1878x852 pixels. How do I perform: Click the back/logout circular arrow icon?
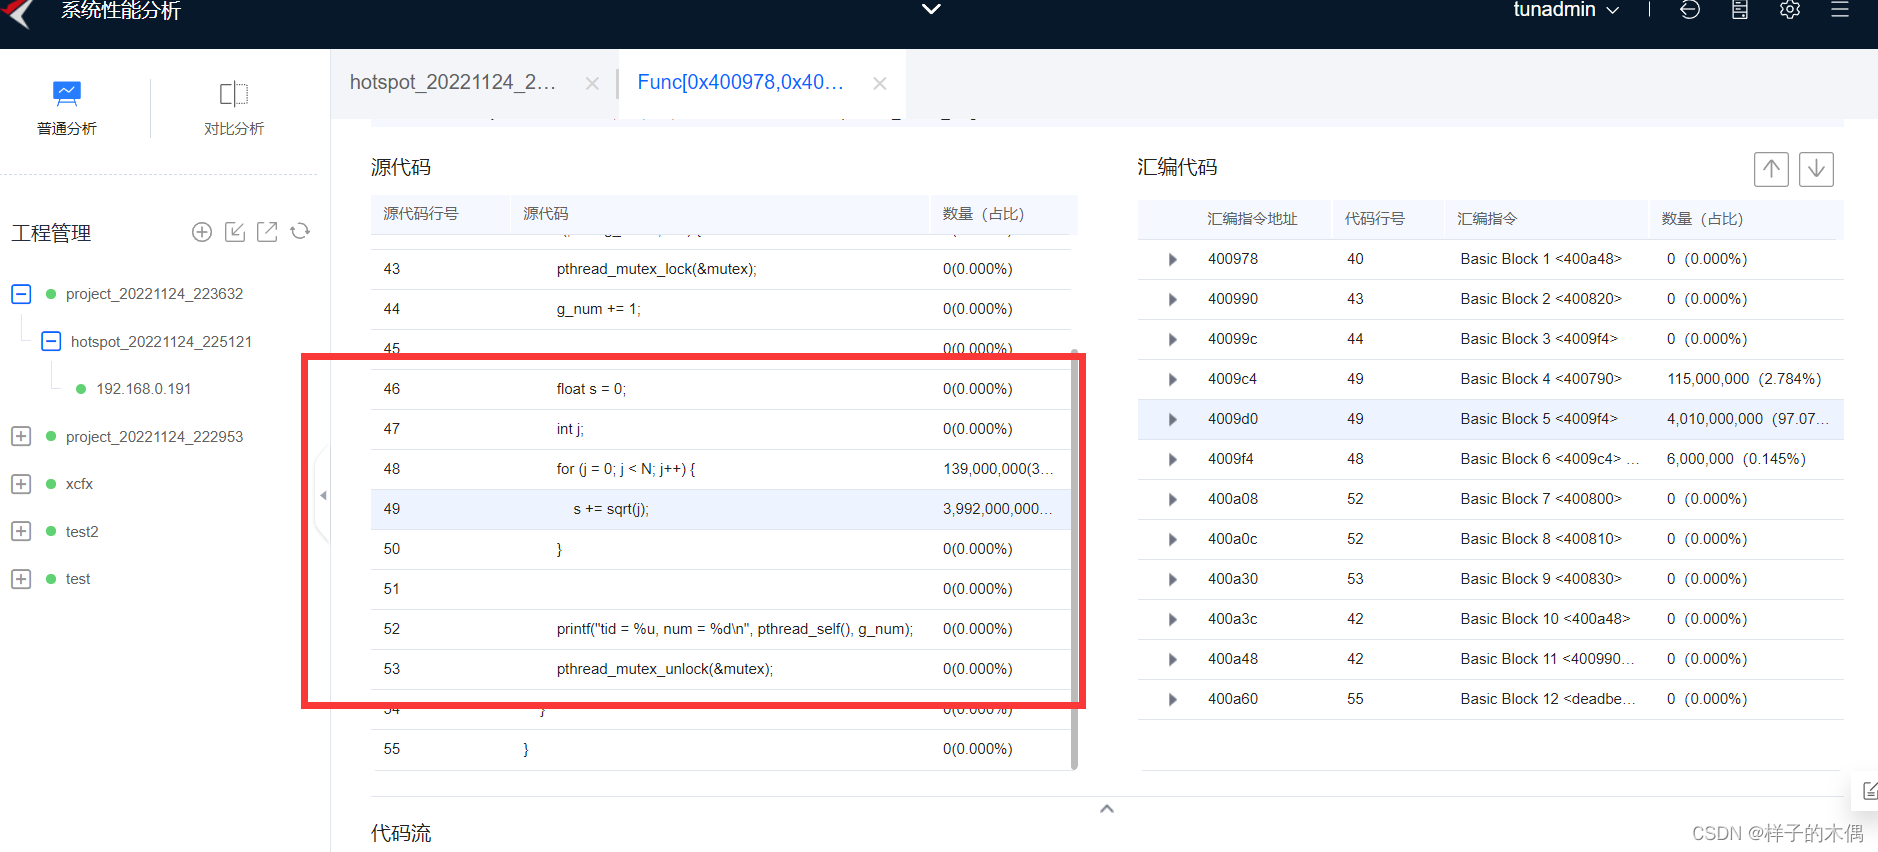tap(1690, 10)
